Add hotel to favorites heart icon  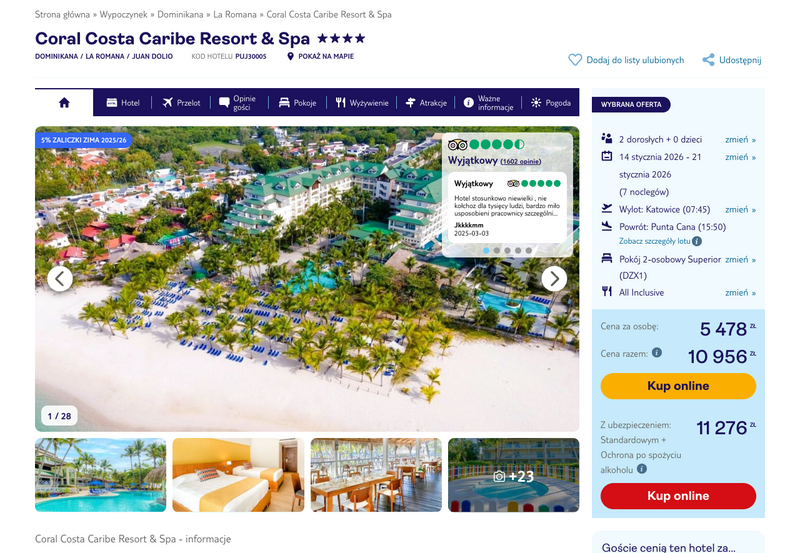click(x=575, y=60)
